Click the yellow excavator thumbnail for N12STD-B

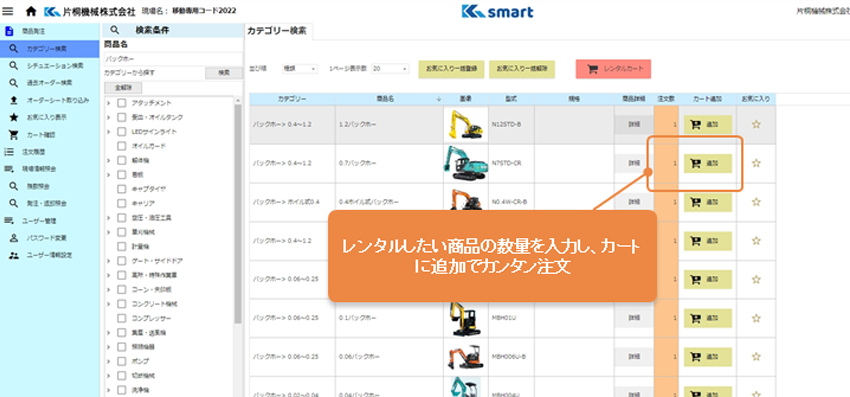[x=465, y=125]
